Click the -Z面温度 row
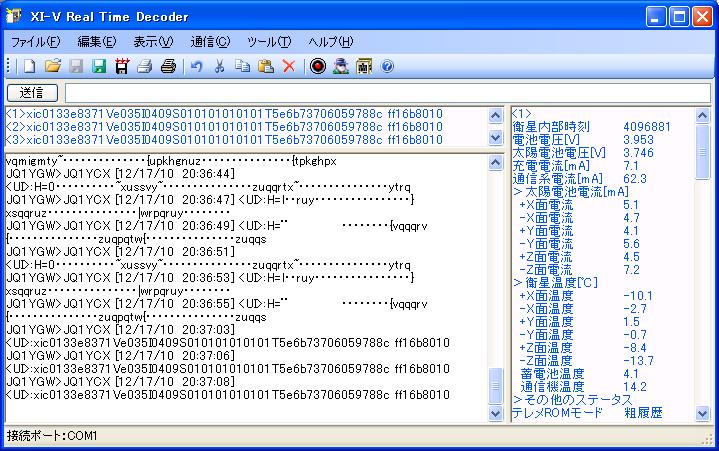 [x=586, y=361]
